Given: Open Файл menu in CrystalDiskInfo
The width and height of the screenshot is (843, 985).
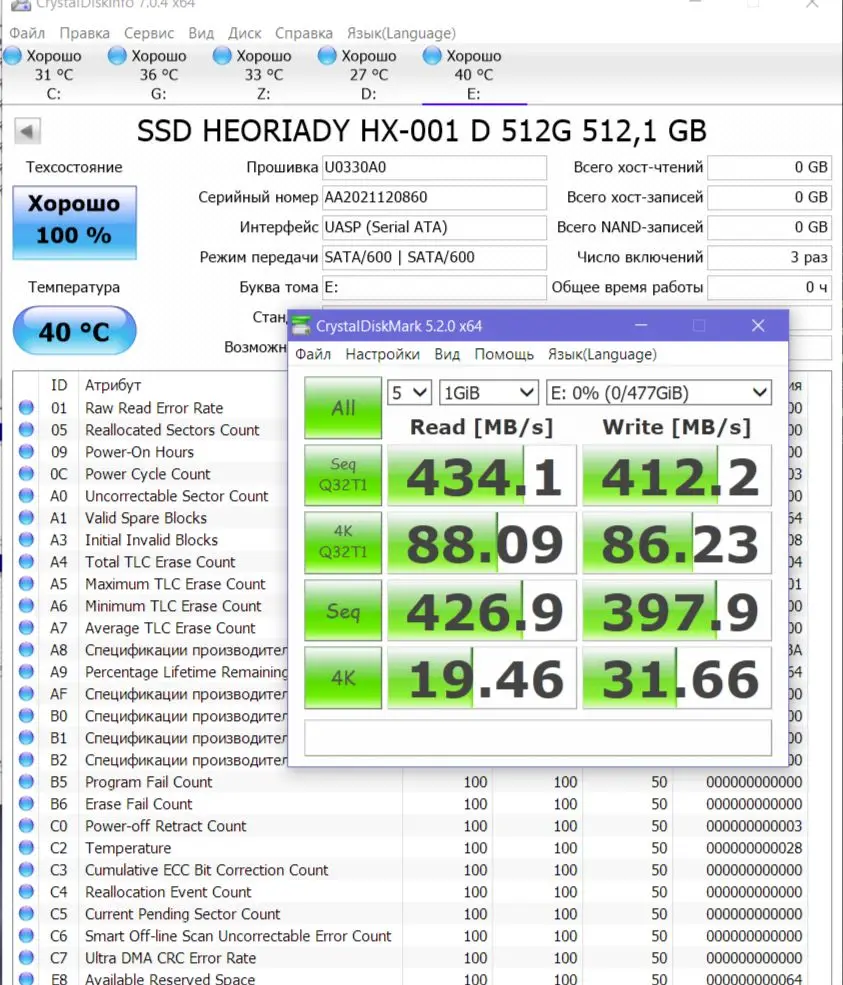Looking at the screenshot, I should tap(27, 33).
